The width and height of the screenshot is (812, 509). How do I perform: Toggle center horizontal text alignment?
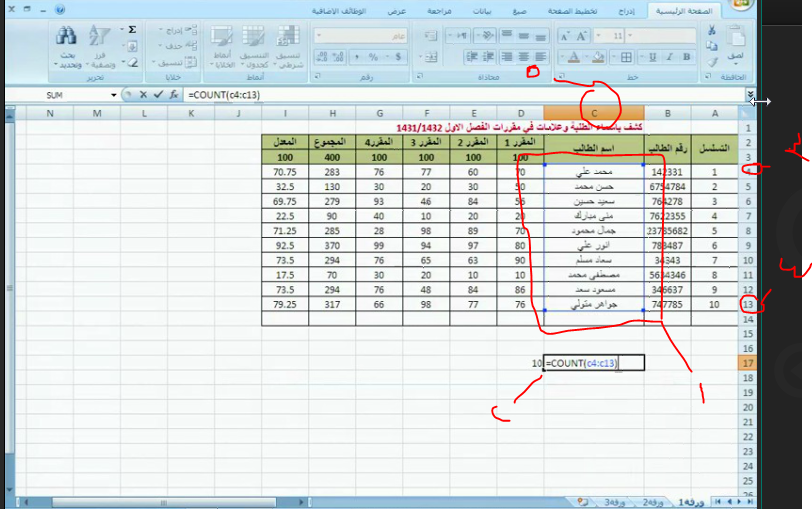coord(524,56)
